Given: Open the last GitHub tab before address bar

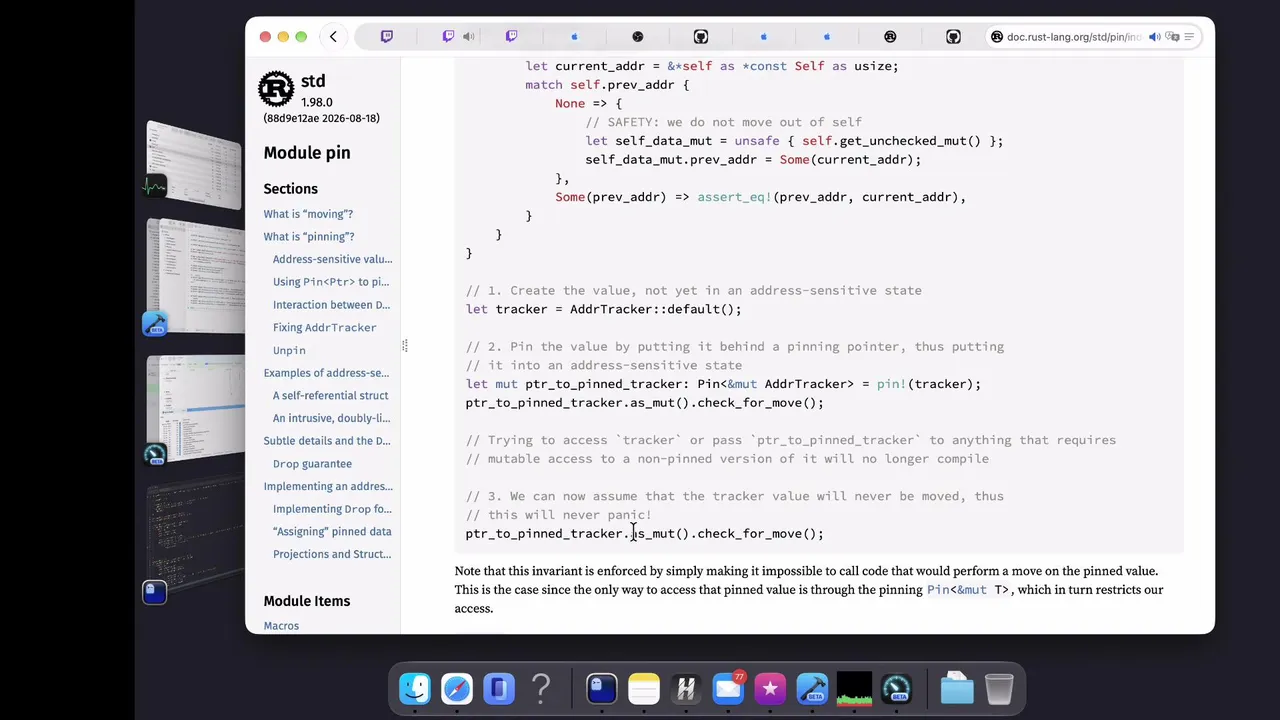Looking at the screenshot, I should (x=953, y=37).
